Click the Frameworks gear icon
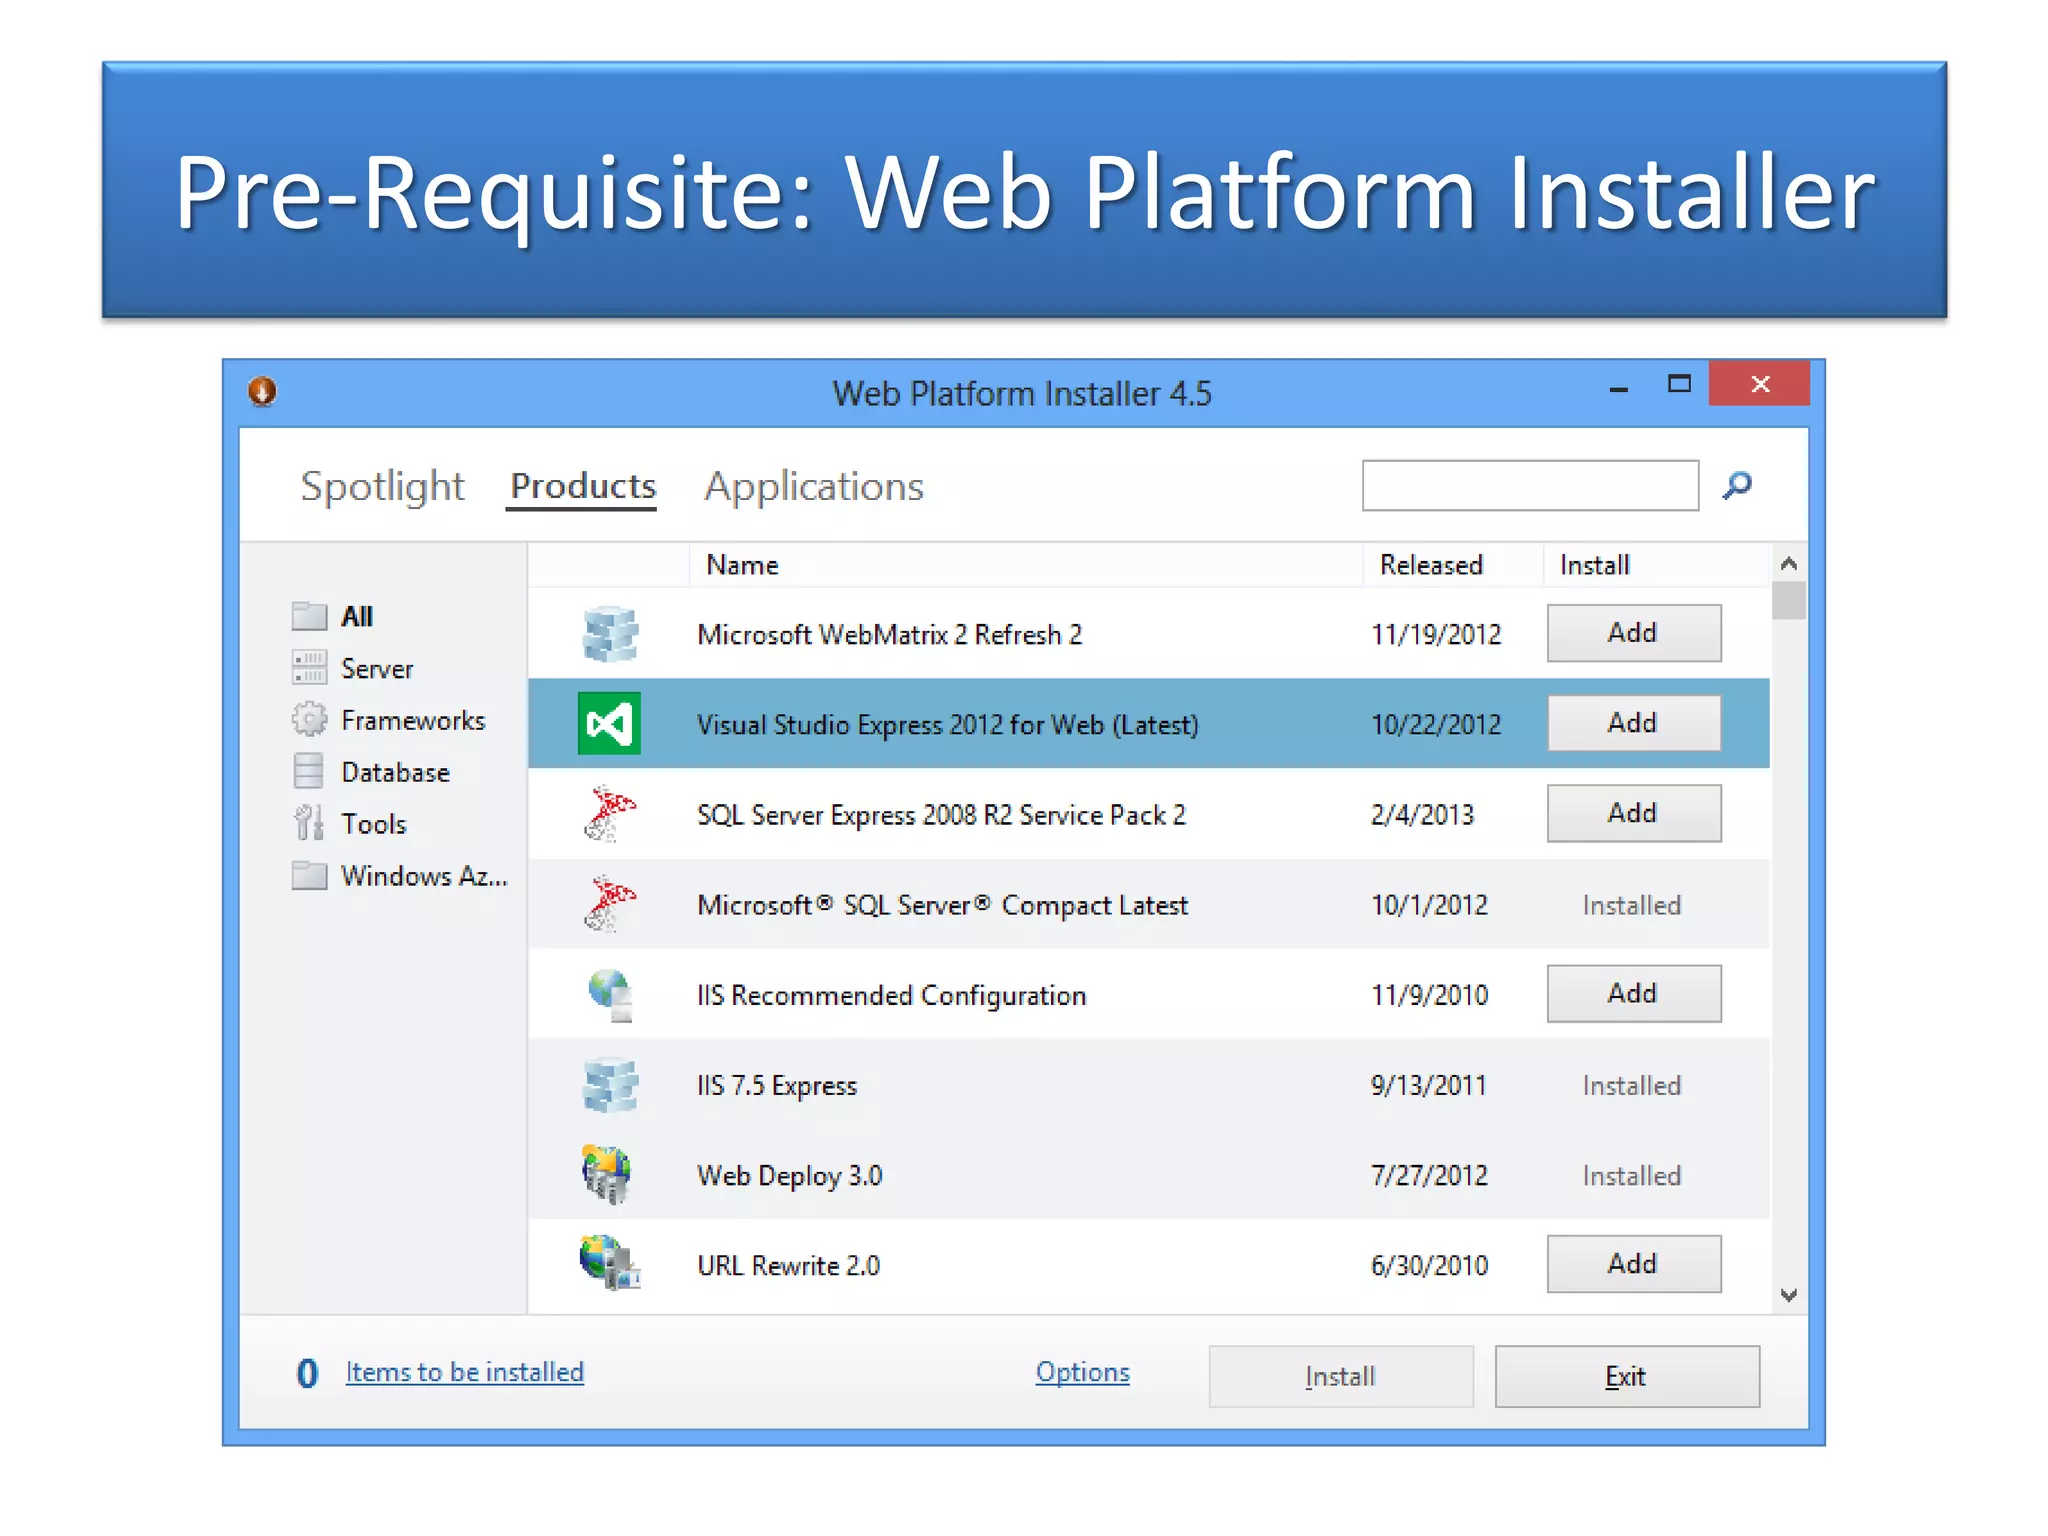Viewport: 2048px width, 1536px height. coord(309,719)
